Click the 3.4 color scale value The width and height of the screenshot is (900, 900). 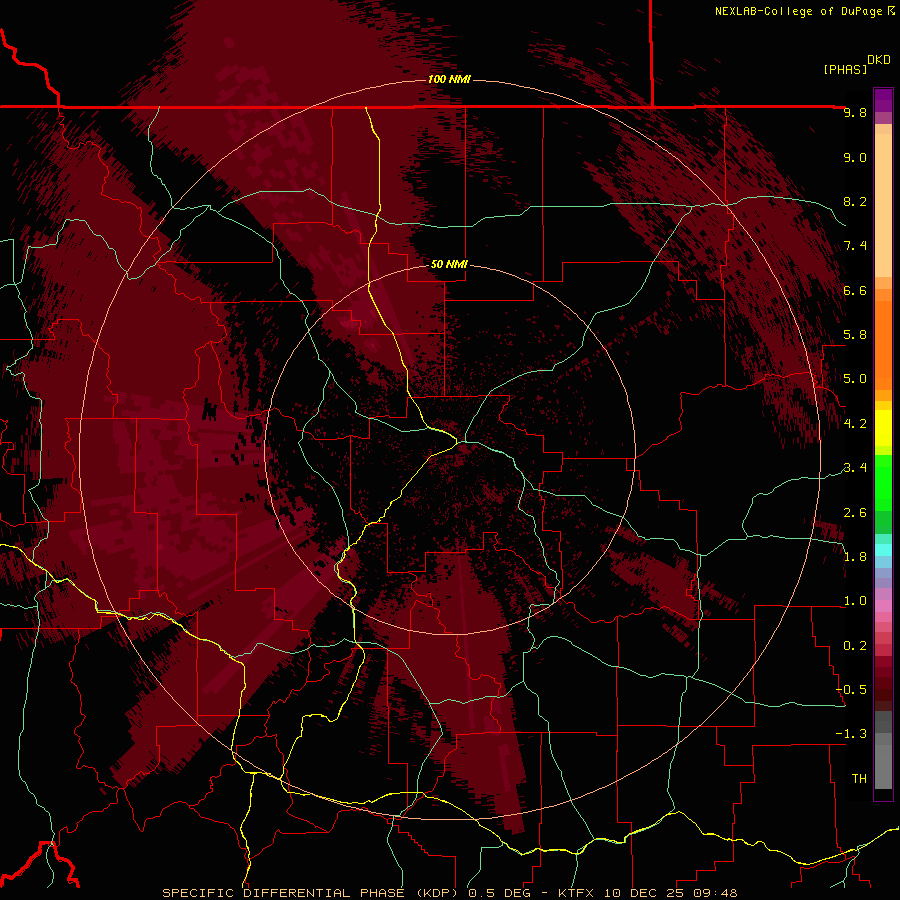pyautogui.click(x=855, y=468)
